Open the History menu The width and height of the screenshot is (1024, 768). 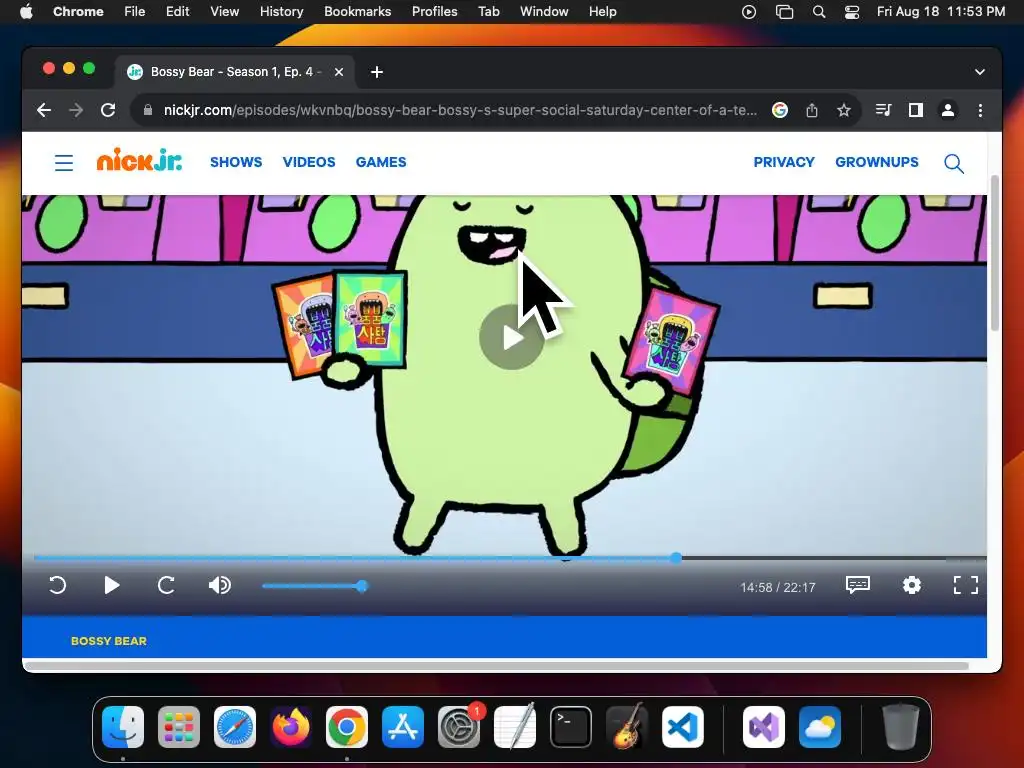[281, 12]
